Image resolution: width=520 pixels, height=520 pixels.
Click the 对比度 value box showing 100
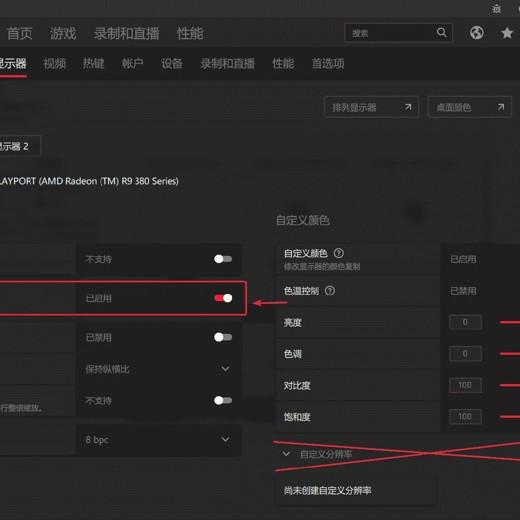click(465, 385)
